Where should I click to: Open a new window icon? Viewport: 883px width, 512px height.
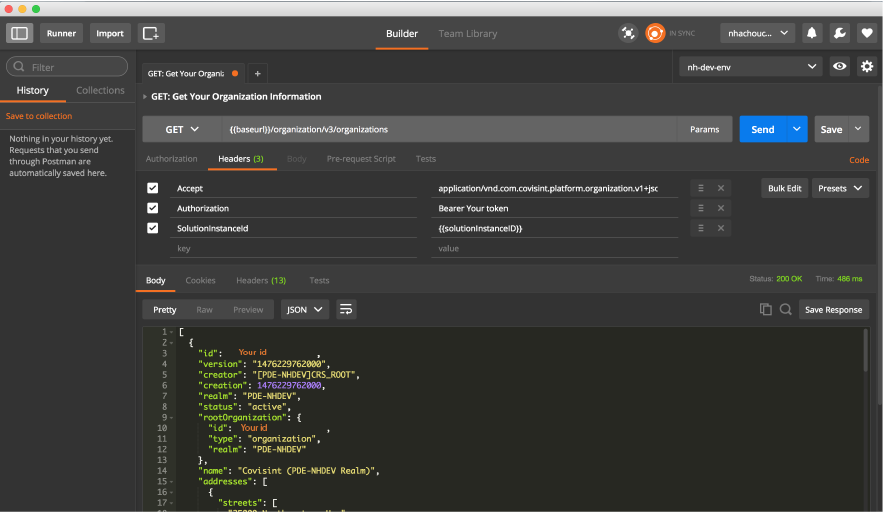pos(151,33)
